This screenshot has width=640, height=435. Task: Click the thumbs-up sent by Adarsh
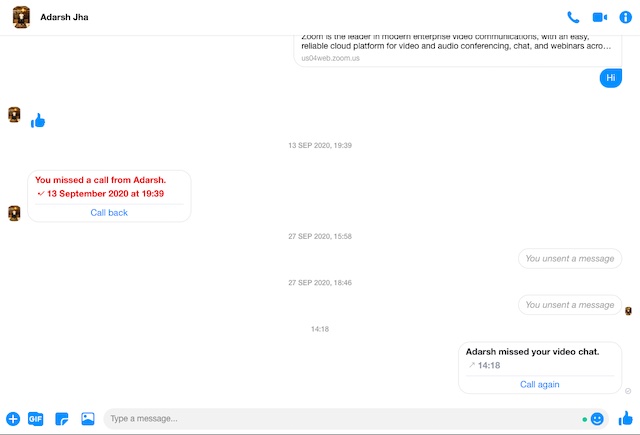click(x=38, y=121)
